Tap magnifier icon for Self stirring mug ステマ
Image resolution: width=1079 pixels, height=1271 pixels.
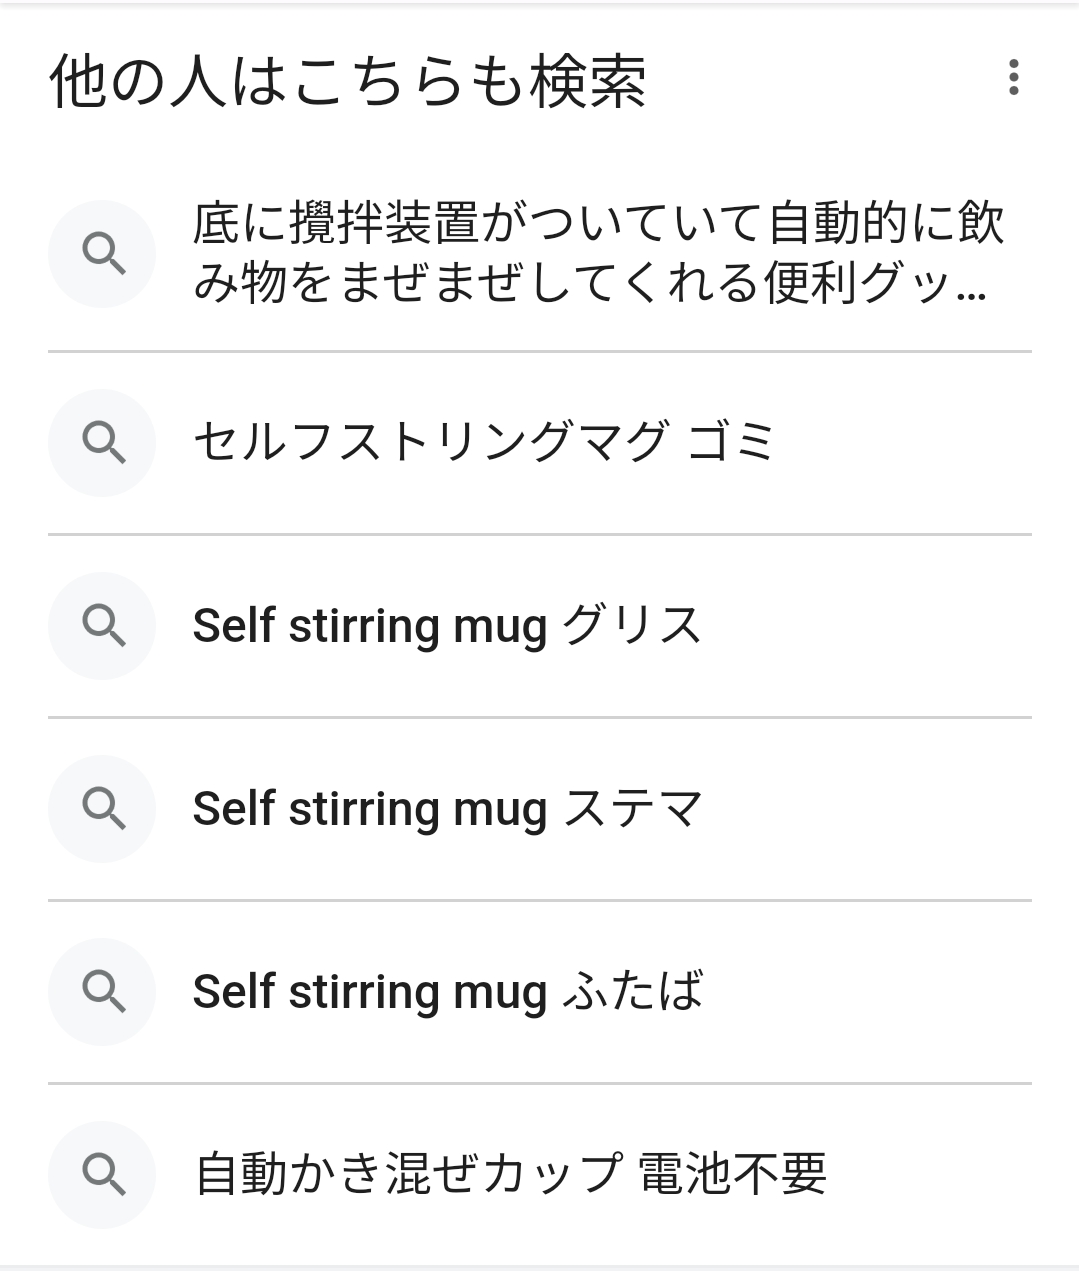pyautogui.click(x=102, y=808)
